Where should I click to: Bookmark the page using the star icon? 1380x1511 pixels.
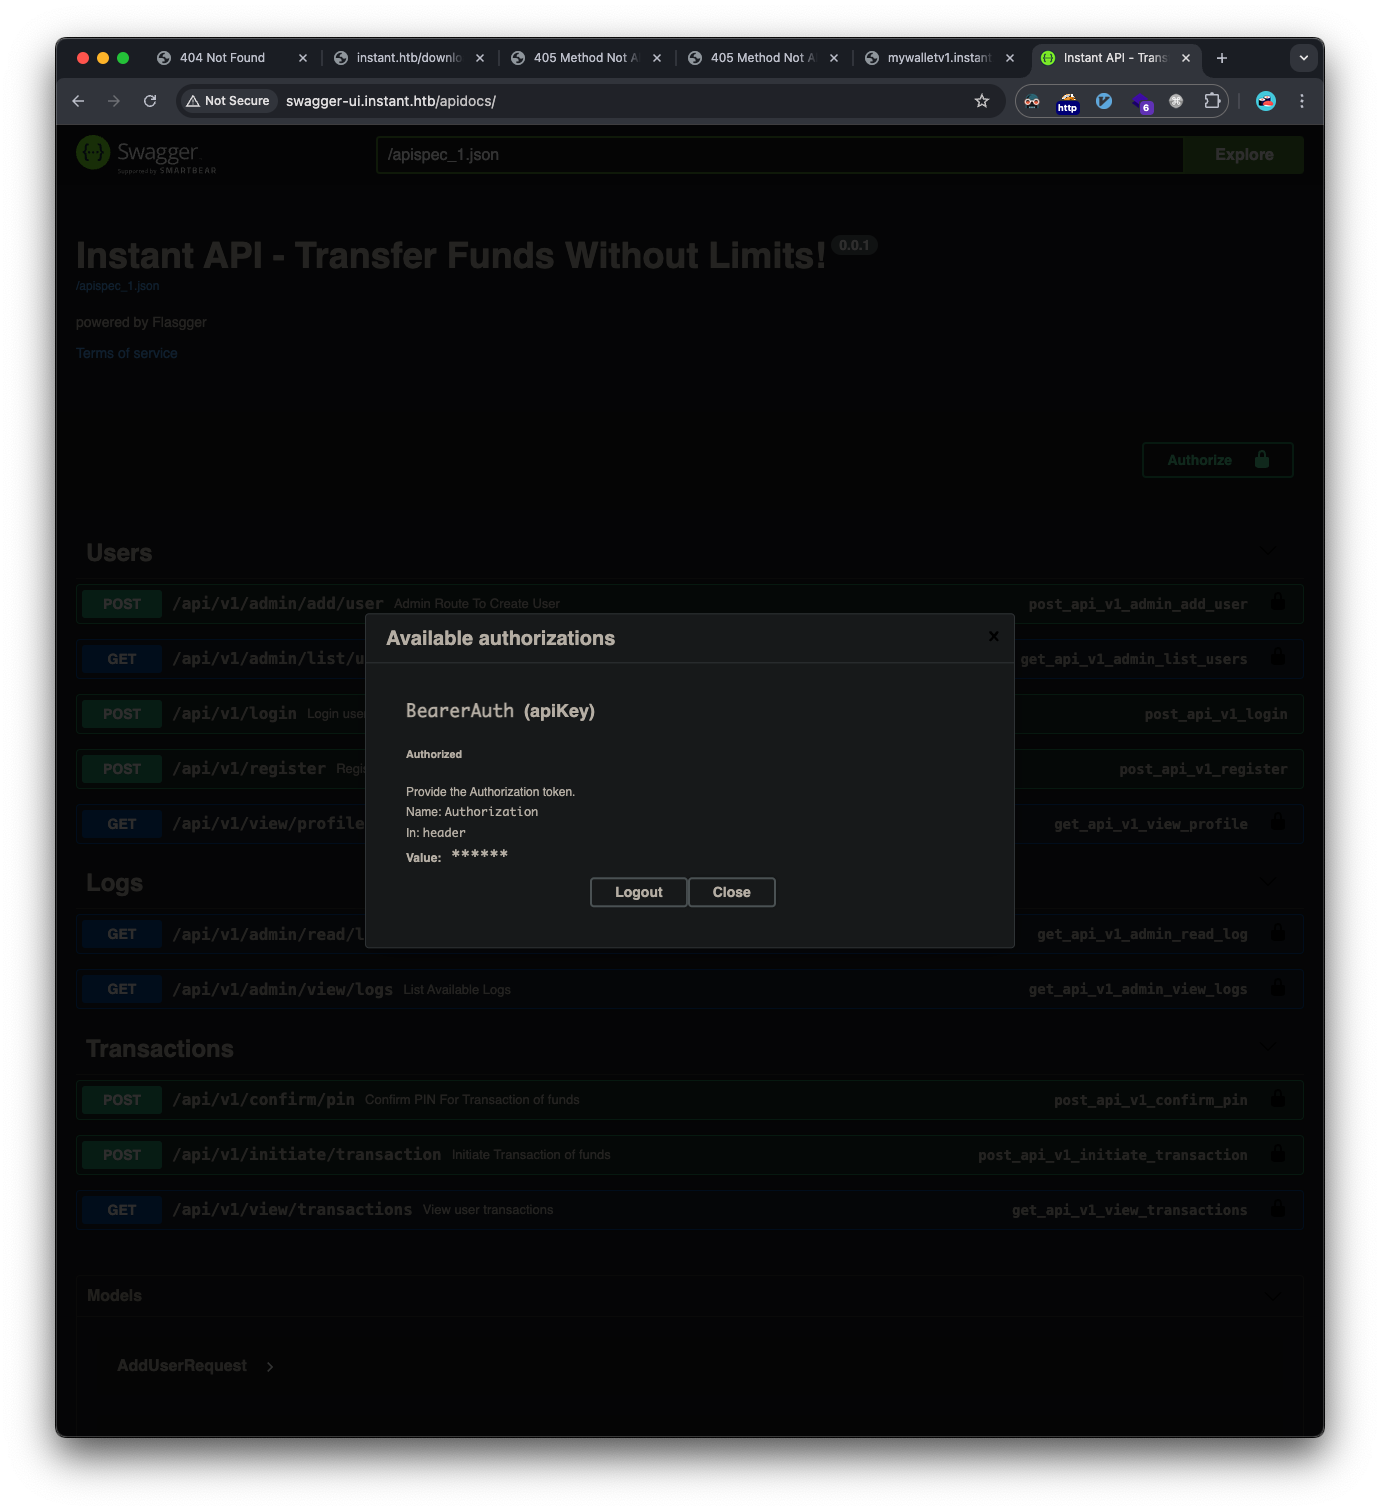tap(982, 101)
